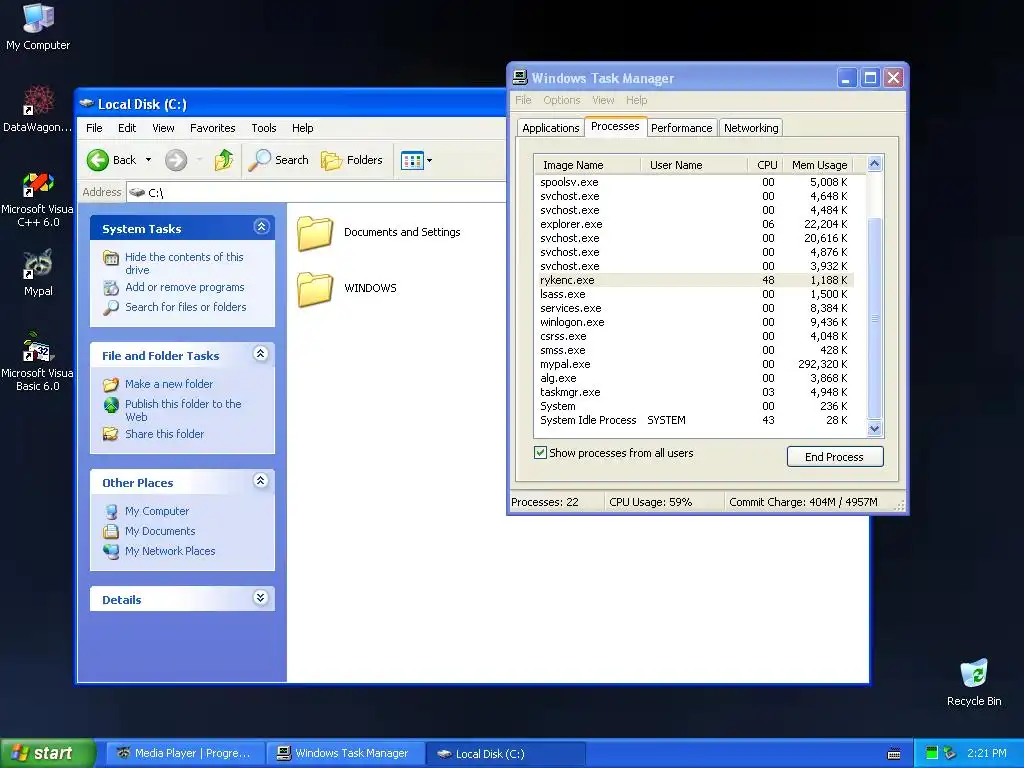Sort processes by CPU column
The height and width of the screenshot is (768, 1024).
[x=765, y=165]
